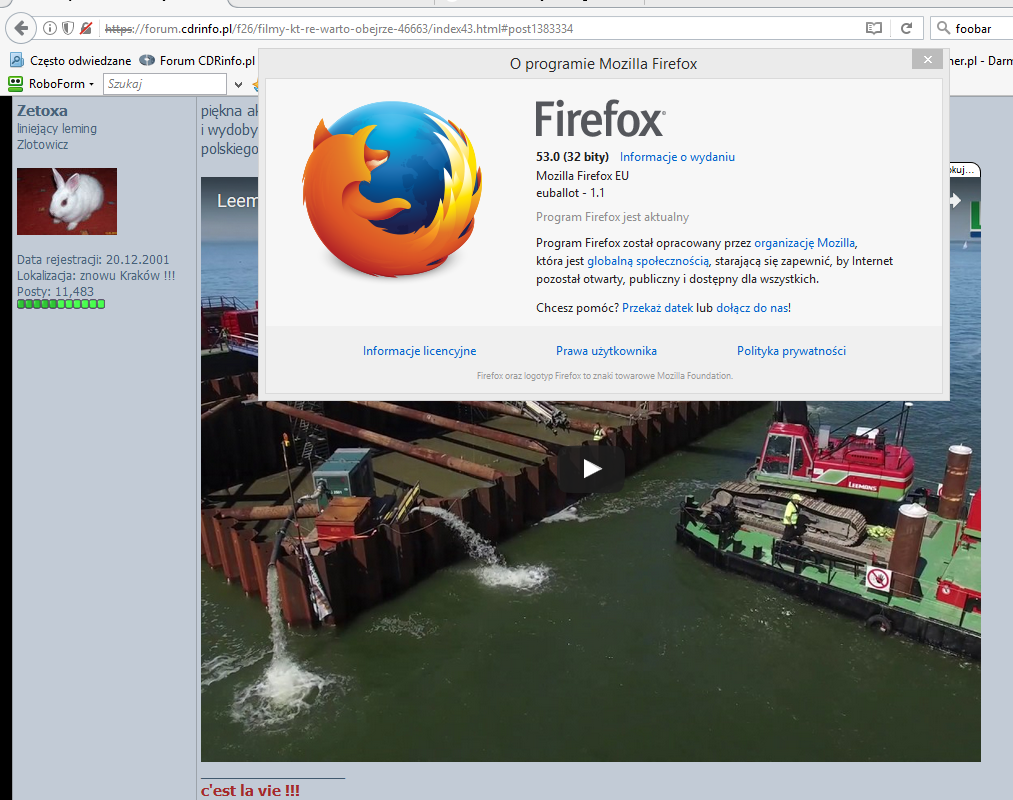This screenshot has height=800, width=1013.
Task: Click the dołącz do nas link
Action: point(752,308)
